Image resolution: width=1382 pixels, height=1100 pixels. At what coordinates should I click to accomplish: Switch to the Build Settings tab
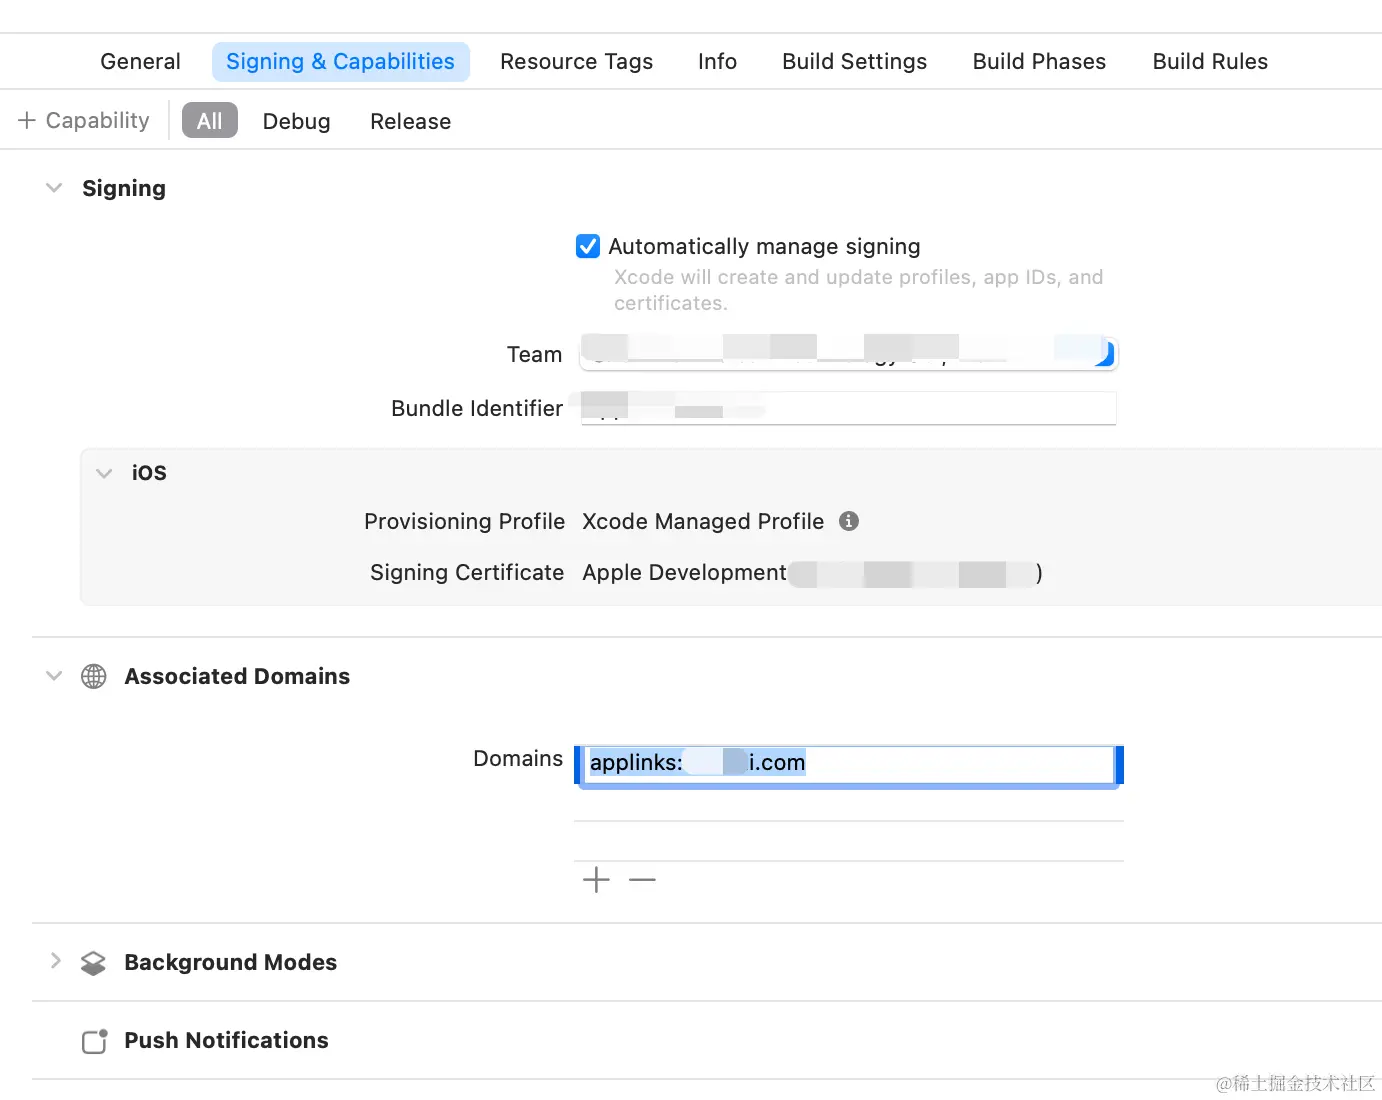click(x=854, y=62)
